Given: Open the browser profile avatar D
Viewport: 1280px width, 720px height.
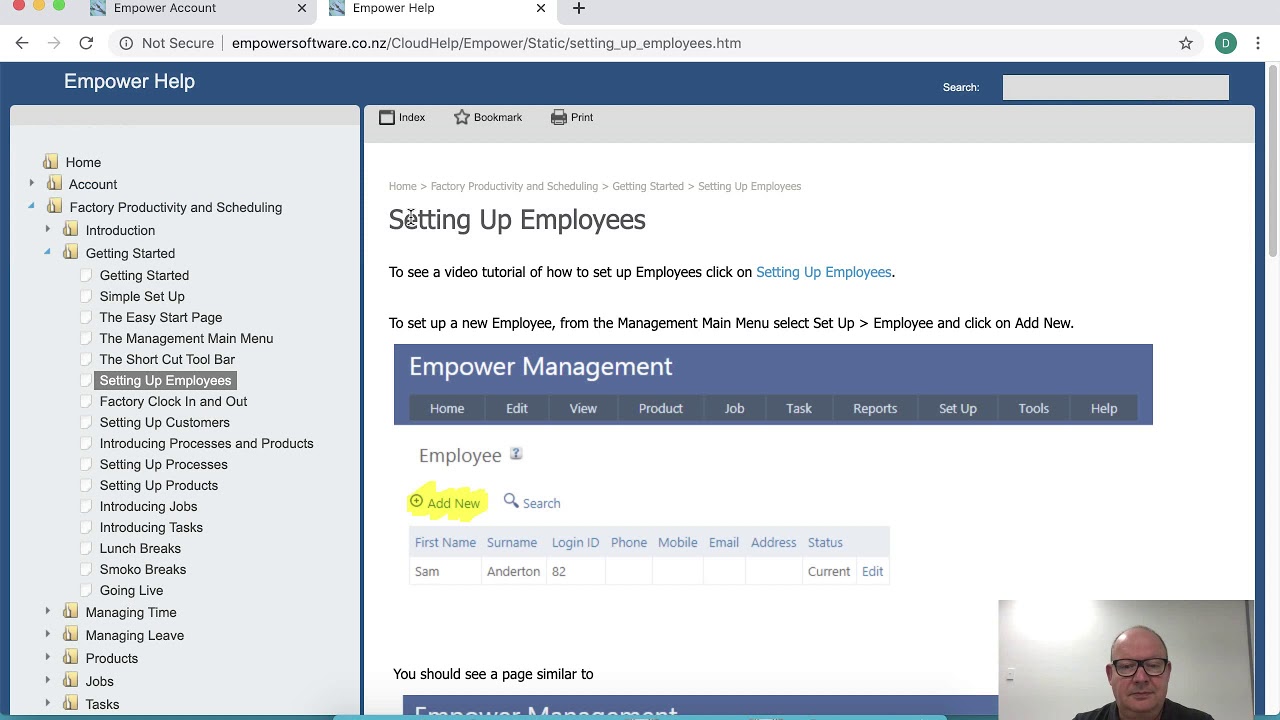Looking at the screenshot, I should [1226, 43].
